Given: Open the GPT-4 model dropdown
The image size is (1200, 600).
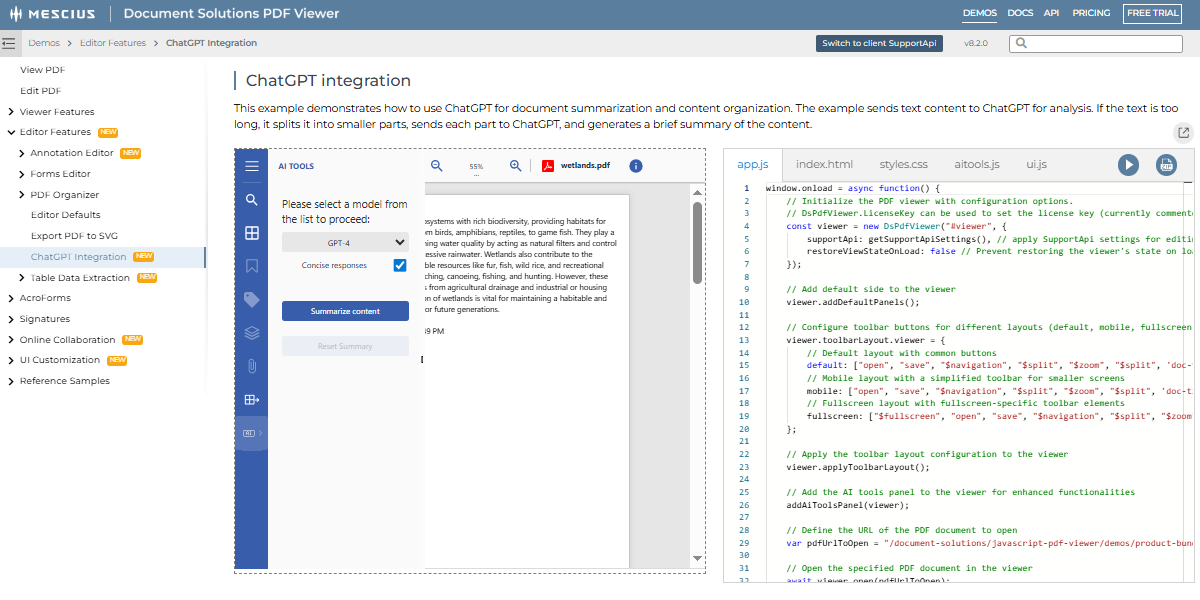Looking at the screenshot, I should [345, 242].
